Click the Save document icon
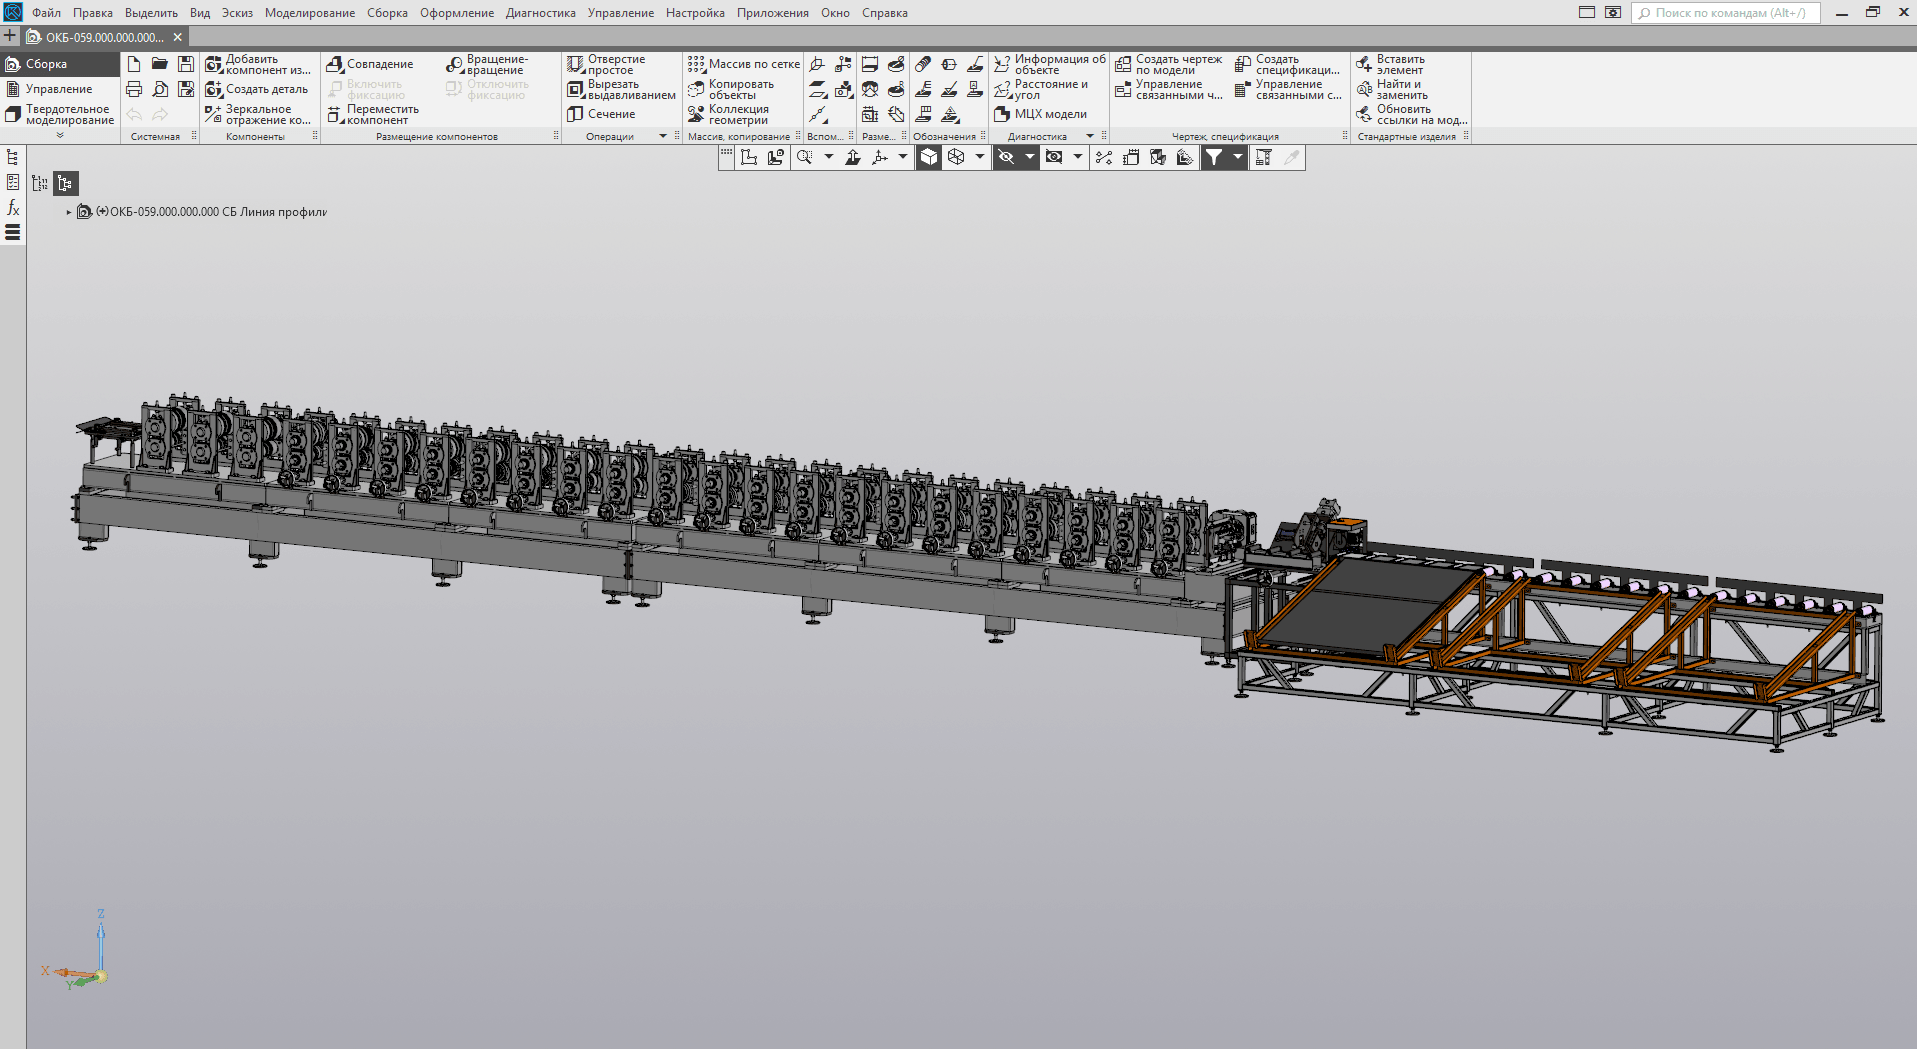The height and width of the screenshot is (1049, 1917). (x=186, y=64)
